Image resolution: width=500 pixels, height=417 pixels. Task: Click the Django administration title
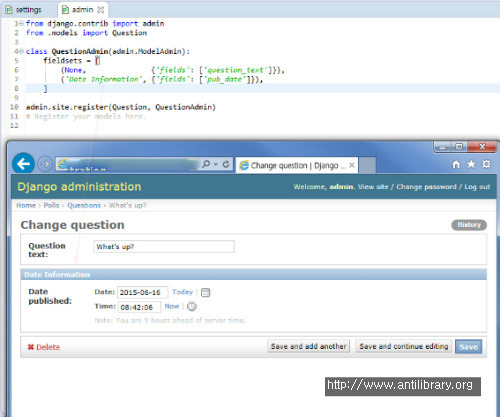point(79,187)
